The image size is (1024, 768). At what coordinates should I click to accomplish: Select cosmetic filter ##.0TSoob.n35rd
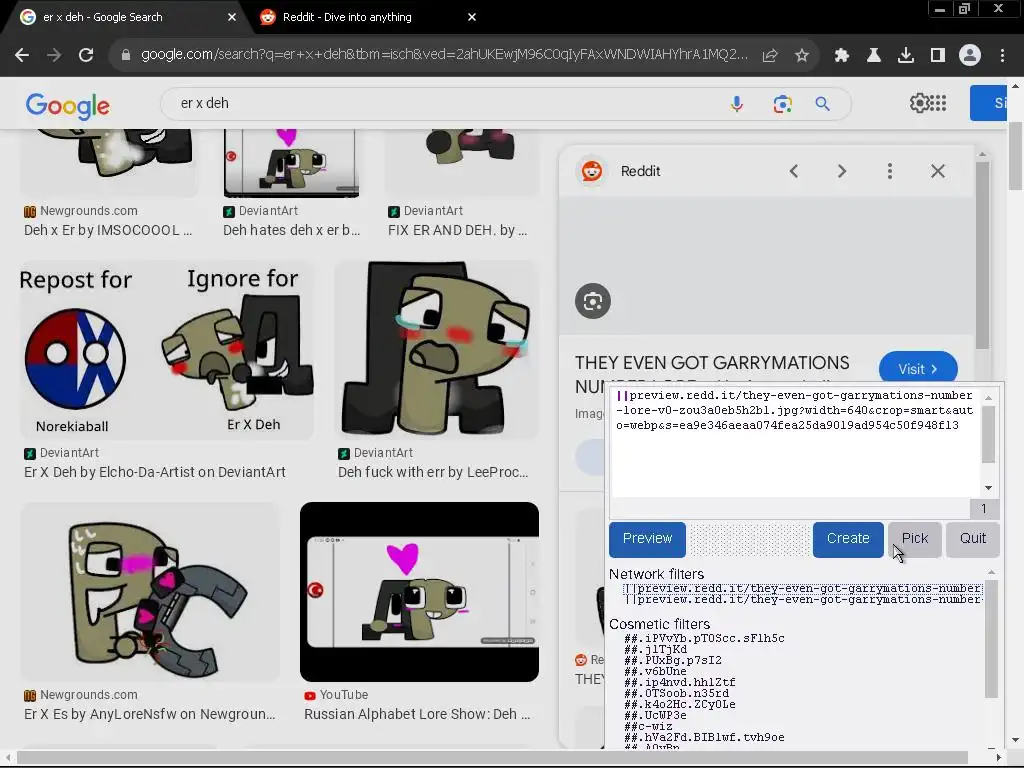[x=676, y=694]
